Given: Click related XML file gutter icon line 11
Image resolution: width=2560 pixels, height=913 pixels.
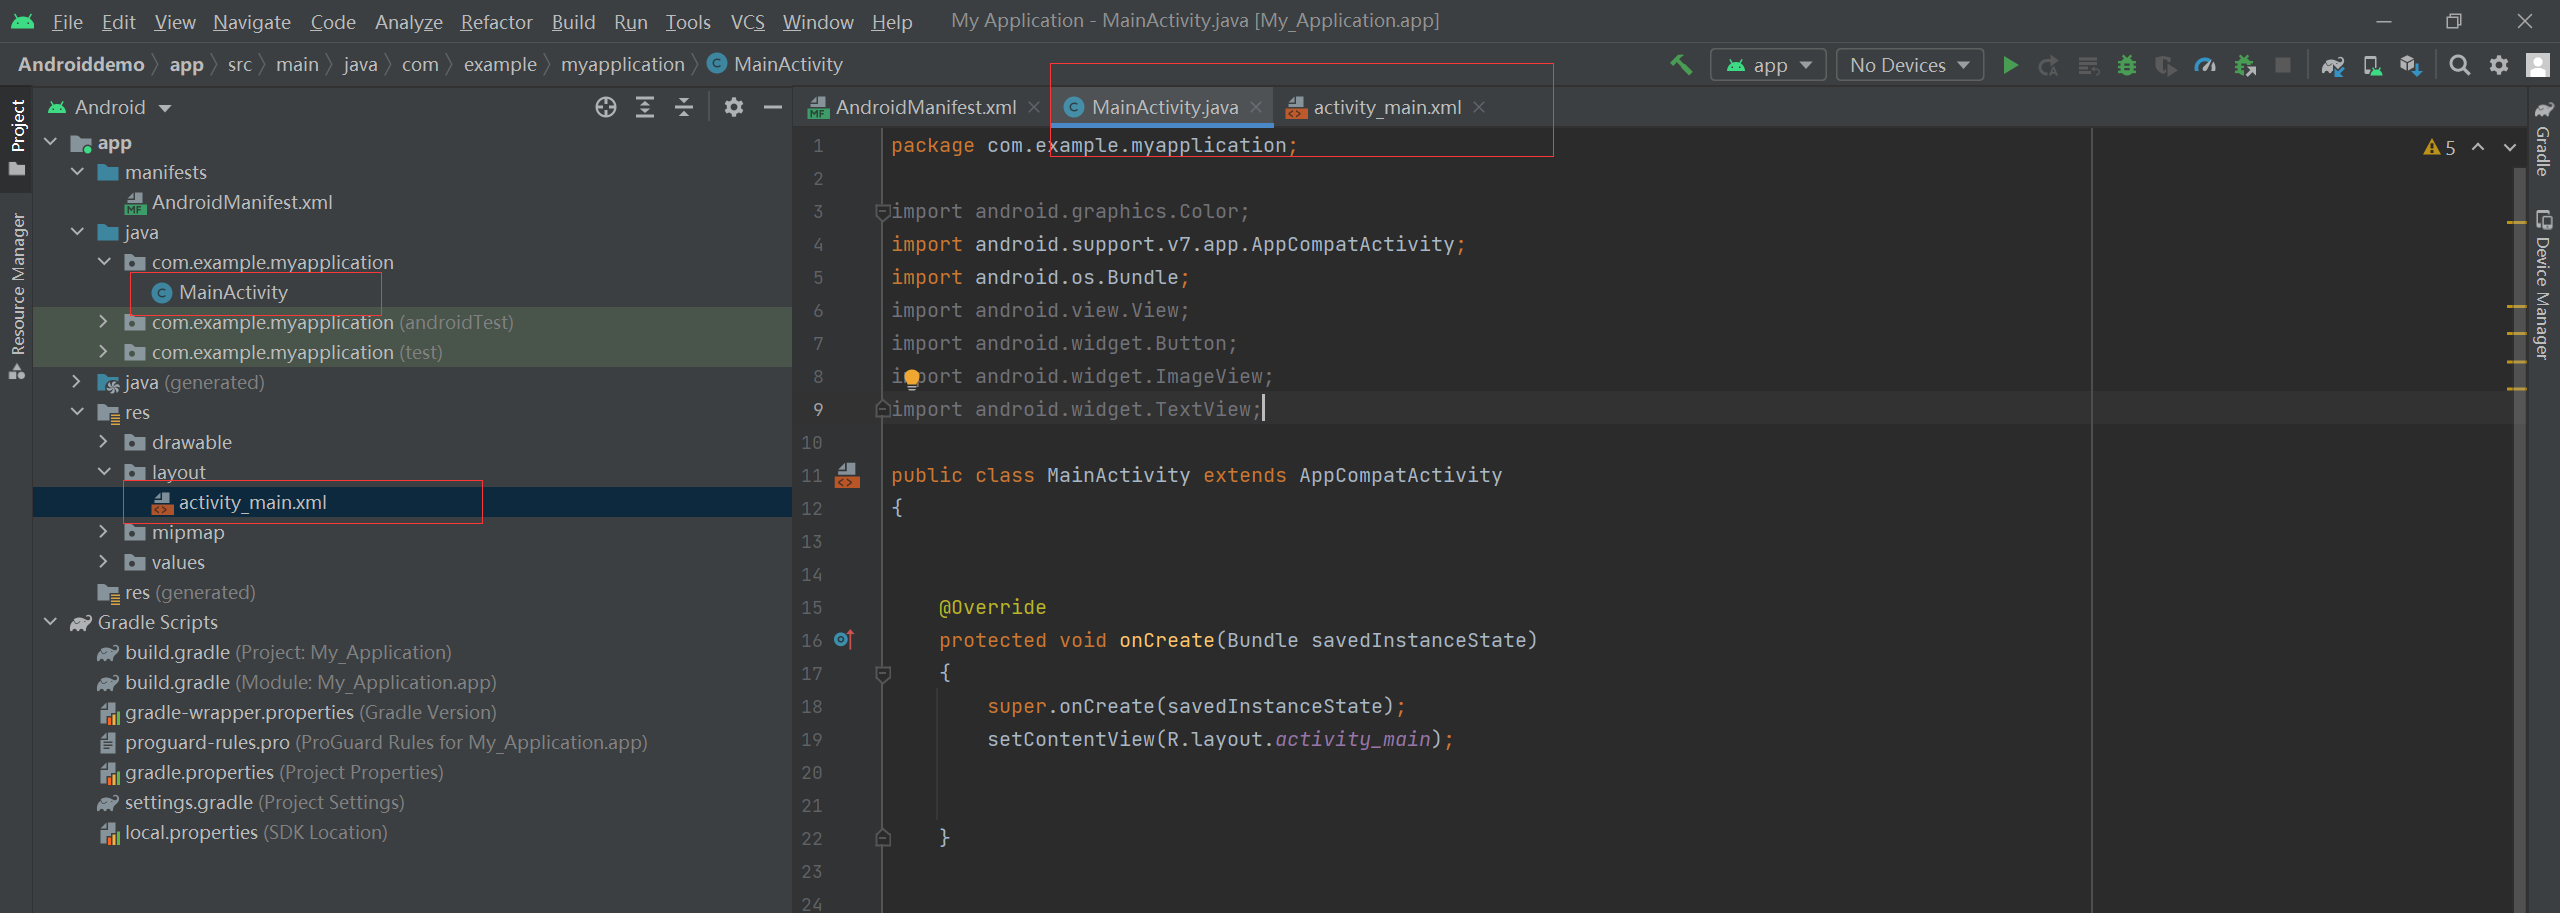Looking at the screenshot, I should click(x=846, y=475).
